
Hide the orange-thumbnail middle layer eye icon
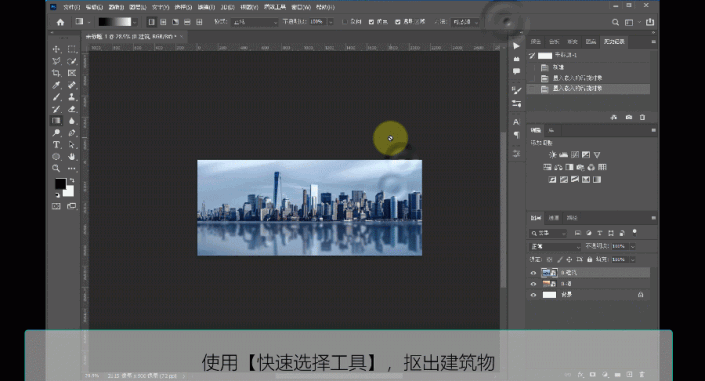533,284
